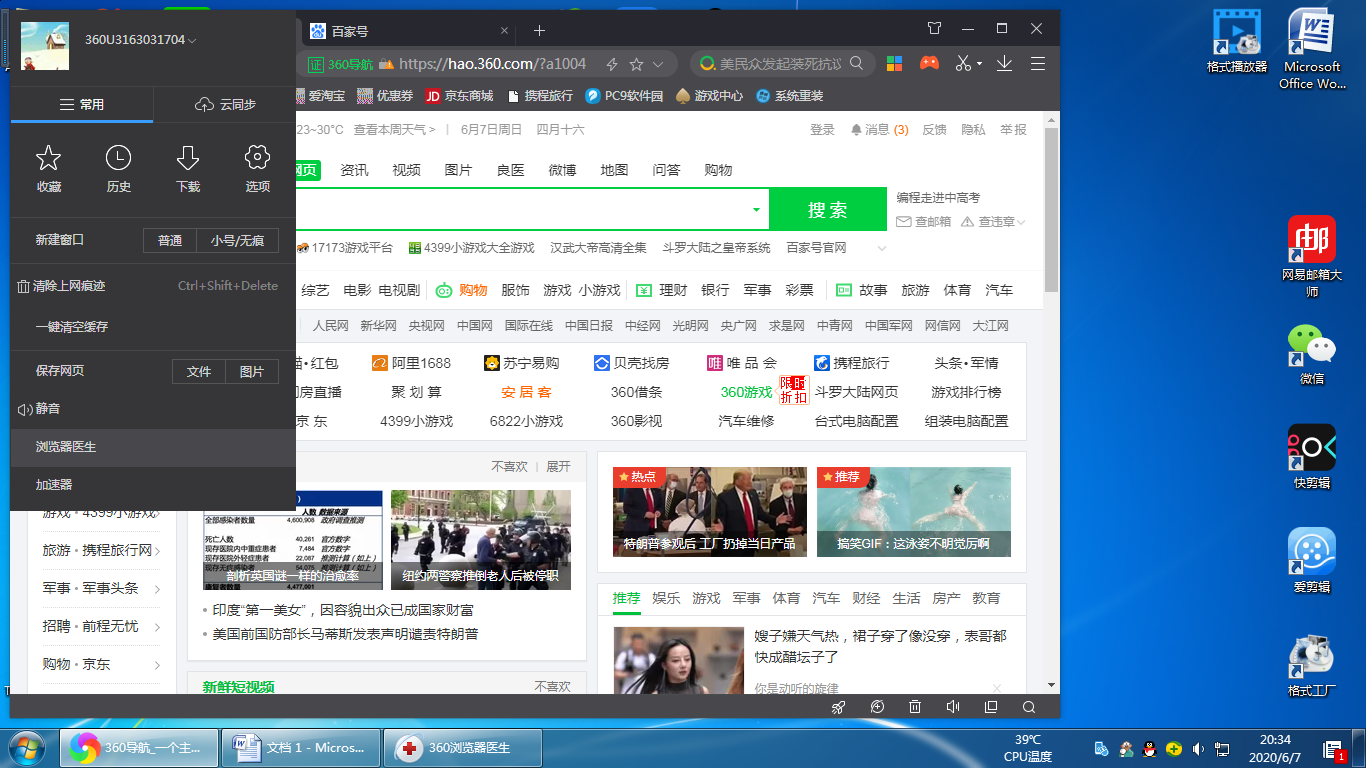Image resolution: width=1366 pixels, height=768 pixels.
Task: Expand the 旅游·携程旅行网 sidebar chevron
Action: 157,551
